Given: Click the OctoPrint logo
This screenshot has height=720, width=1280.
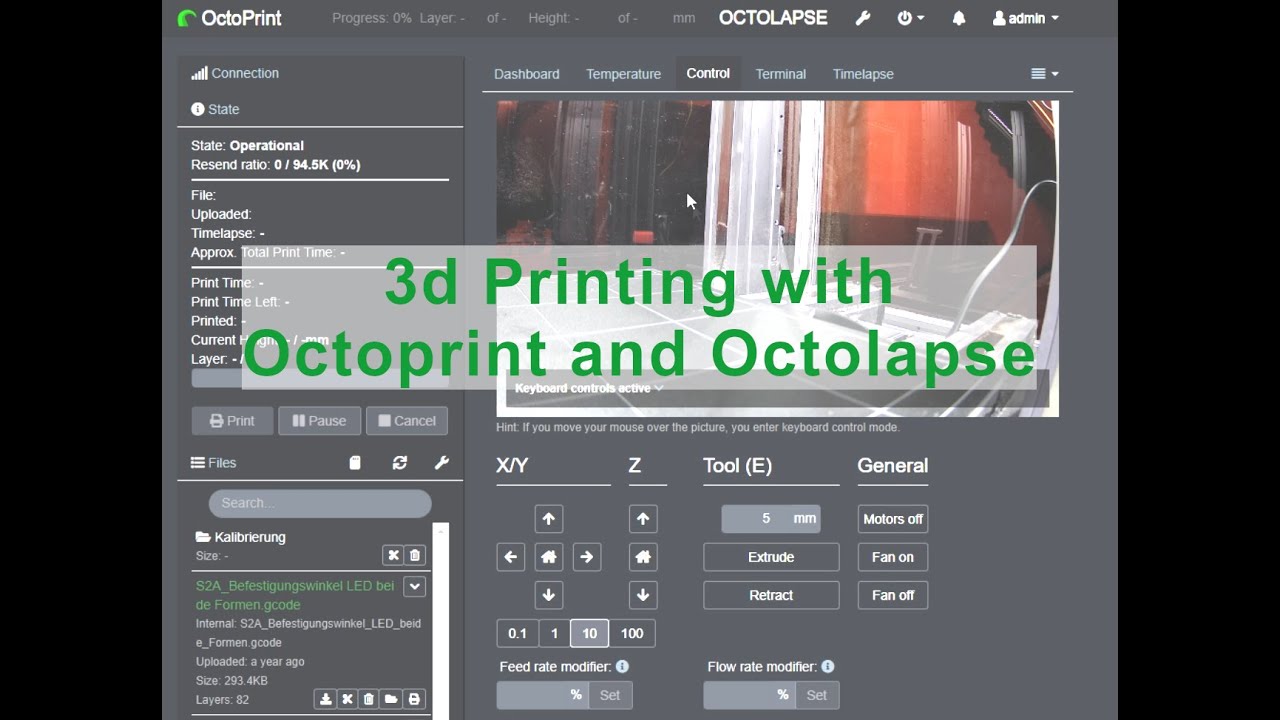Looking at the screenshot, I should [230, 18].
